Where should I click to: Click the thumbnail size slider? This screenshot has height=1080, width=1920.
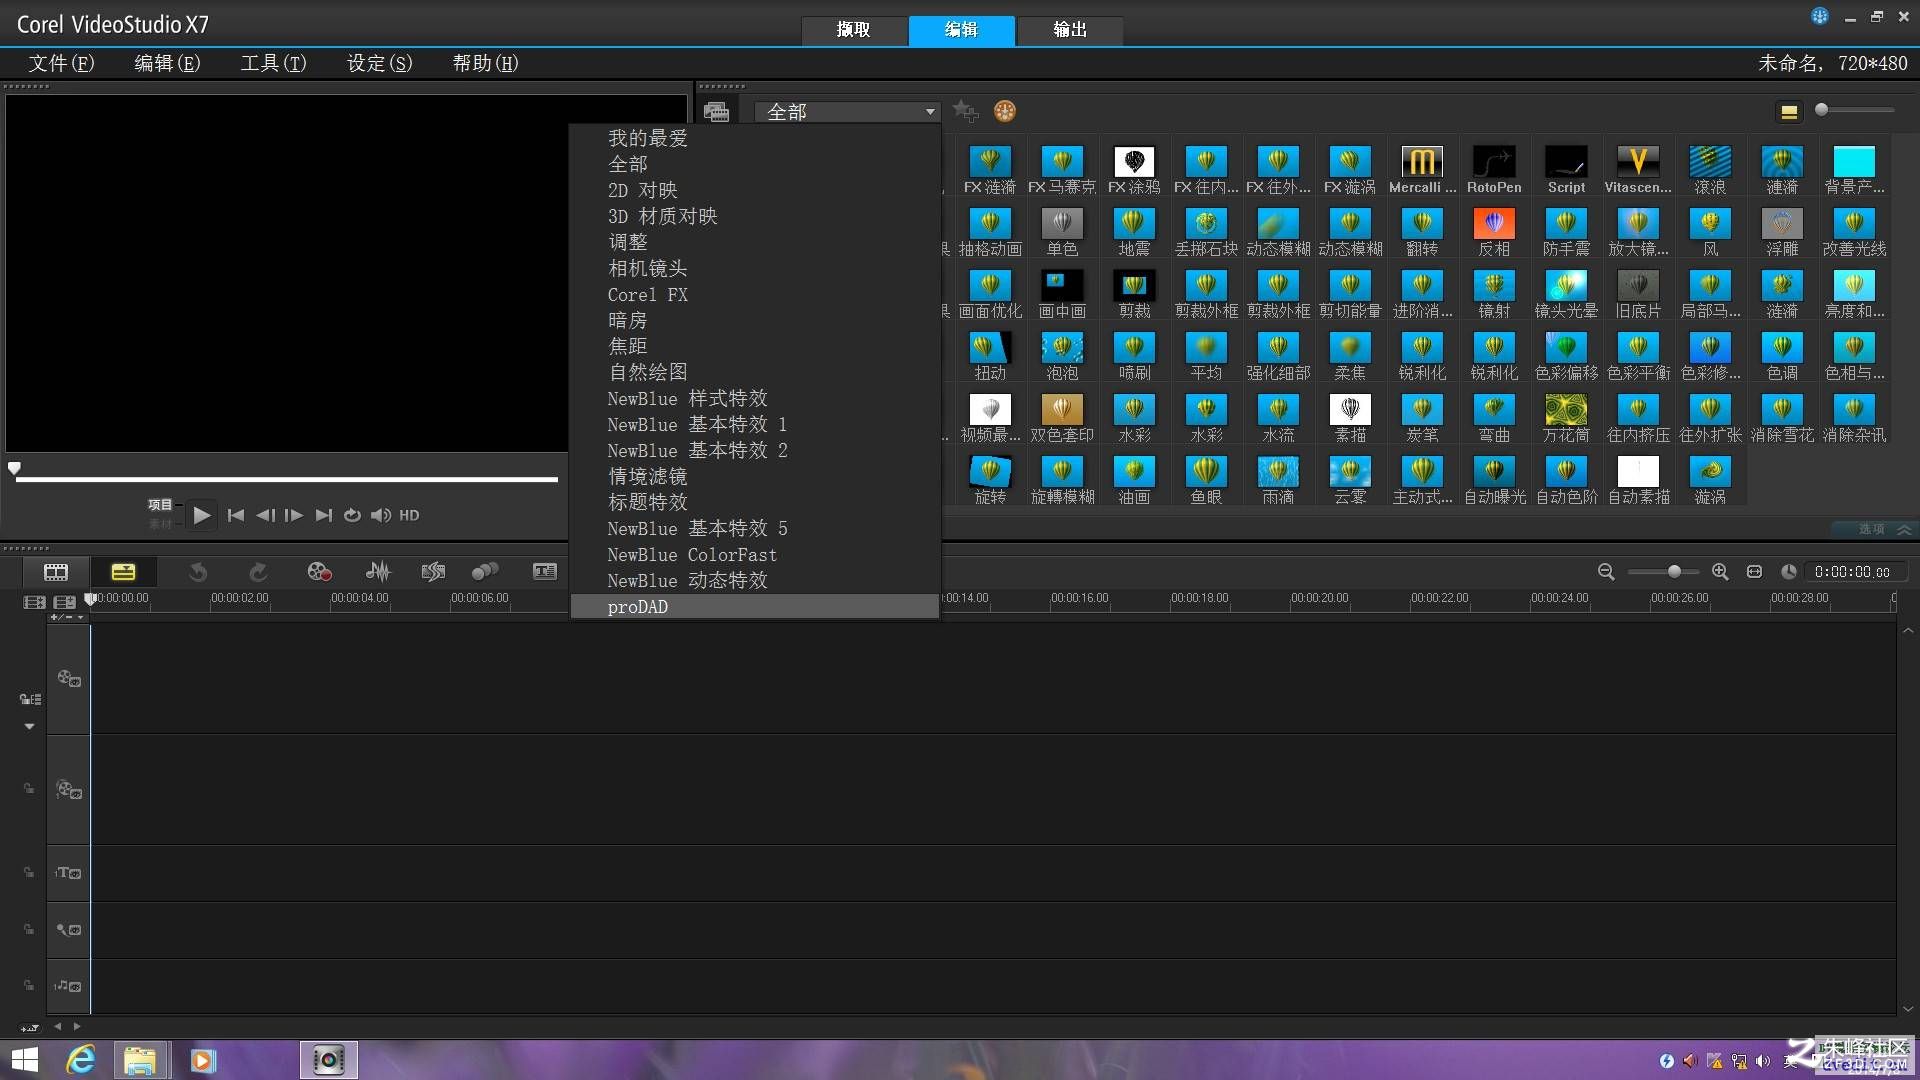click(1855, 110)
